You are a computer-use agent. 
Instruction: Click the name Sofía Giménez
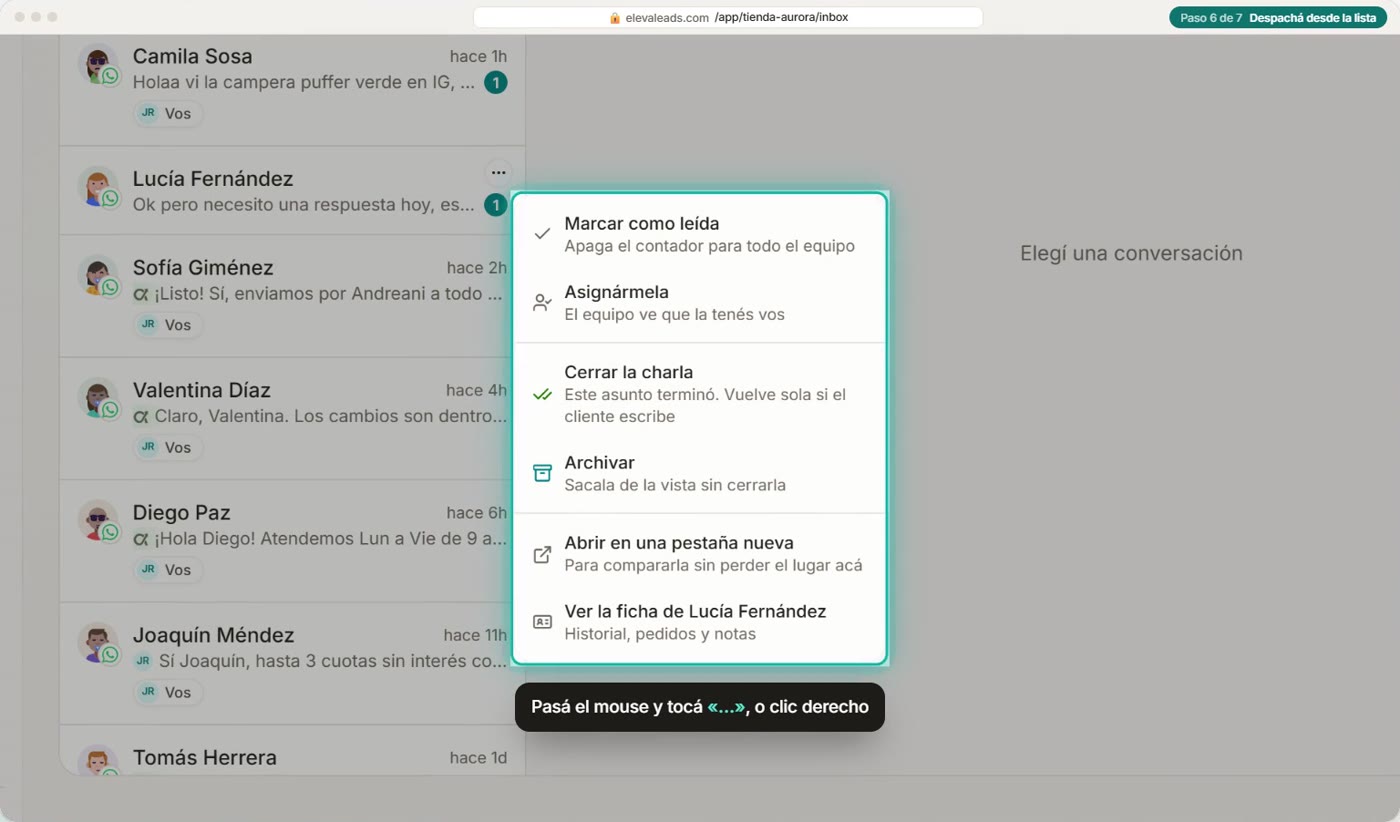[203, 268]
